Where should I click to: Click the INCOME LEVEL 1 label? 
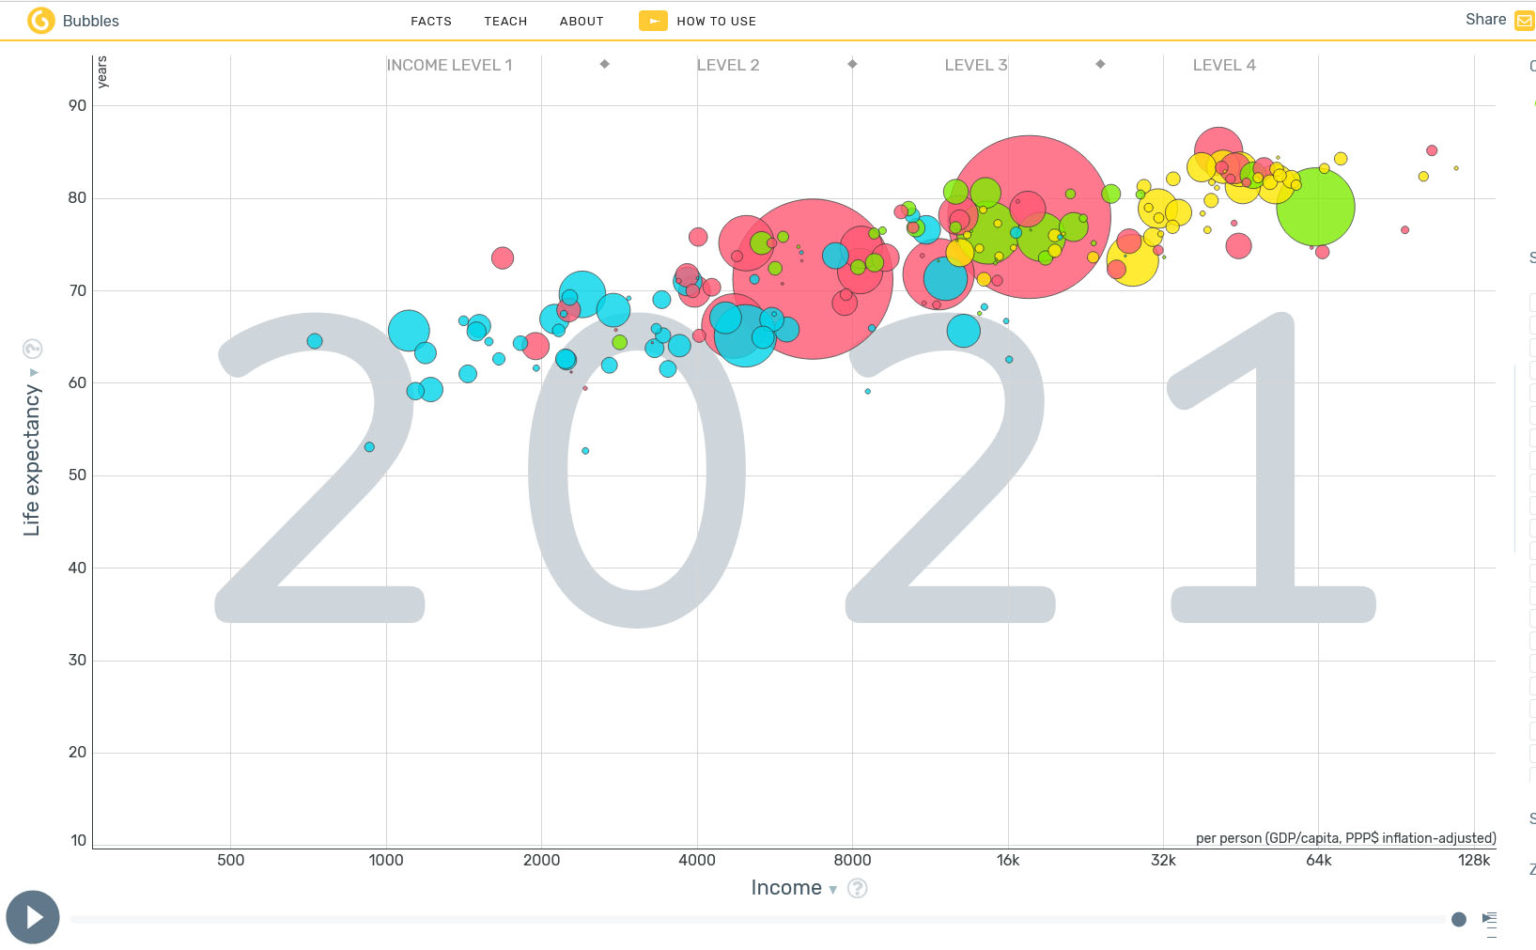click(x=449, y=64)
